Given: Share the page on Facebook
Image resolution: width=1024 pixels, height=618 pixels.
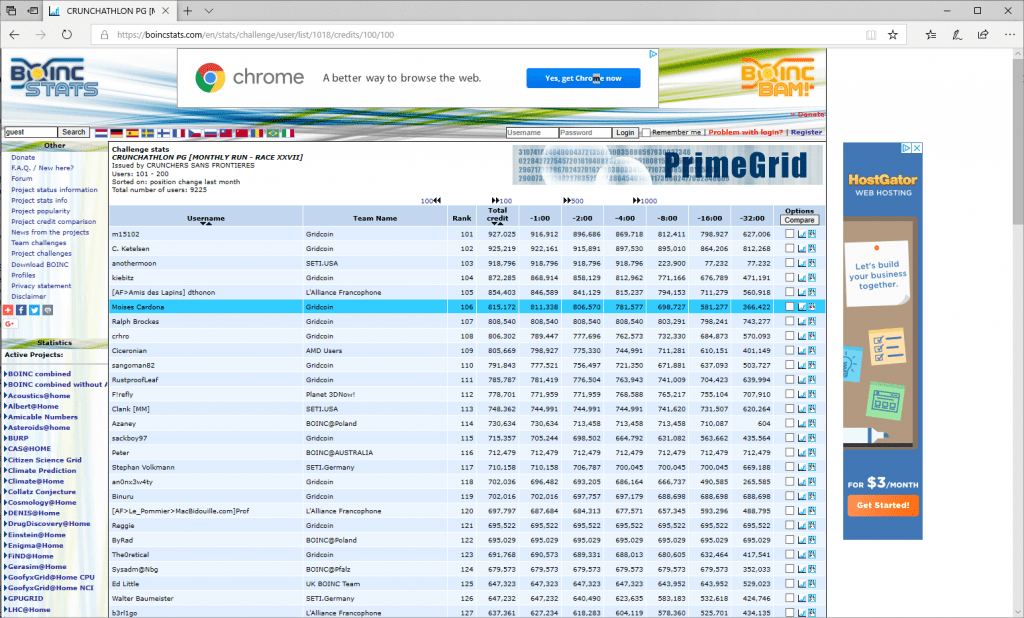Looking at the screenshot, I should (21, 310).
